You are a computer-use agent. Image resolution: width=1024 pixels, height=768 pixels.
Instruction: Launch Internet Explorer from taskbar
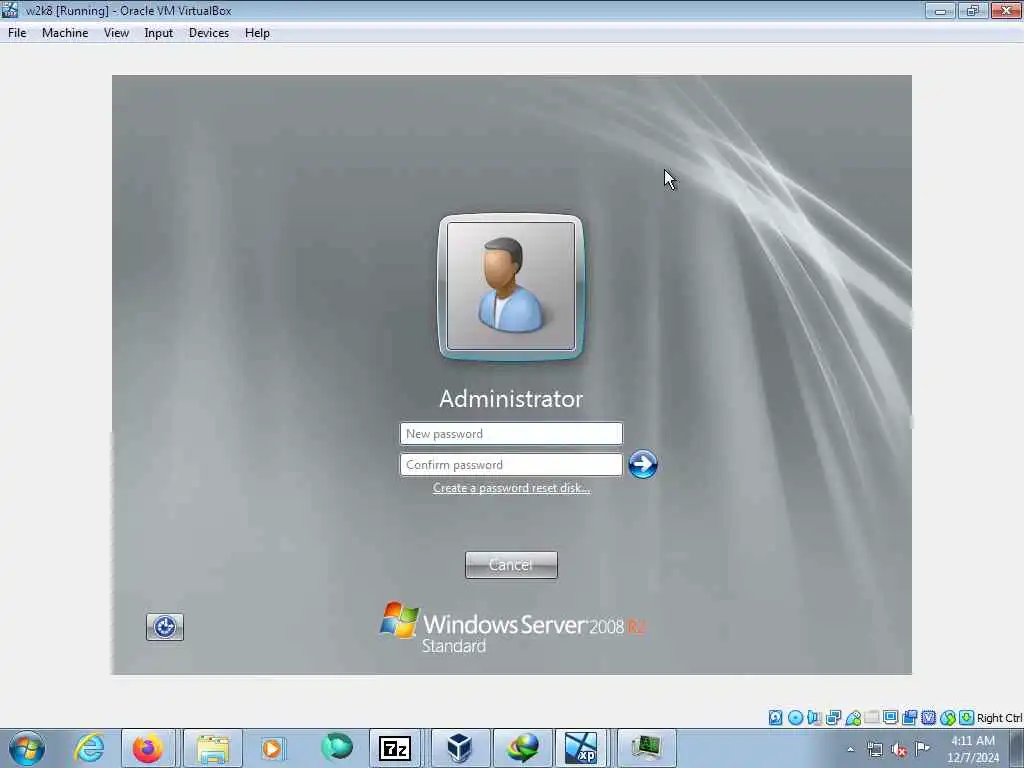coord(89,748)
